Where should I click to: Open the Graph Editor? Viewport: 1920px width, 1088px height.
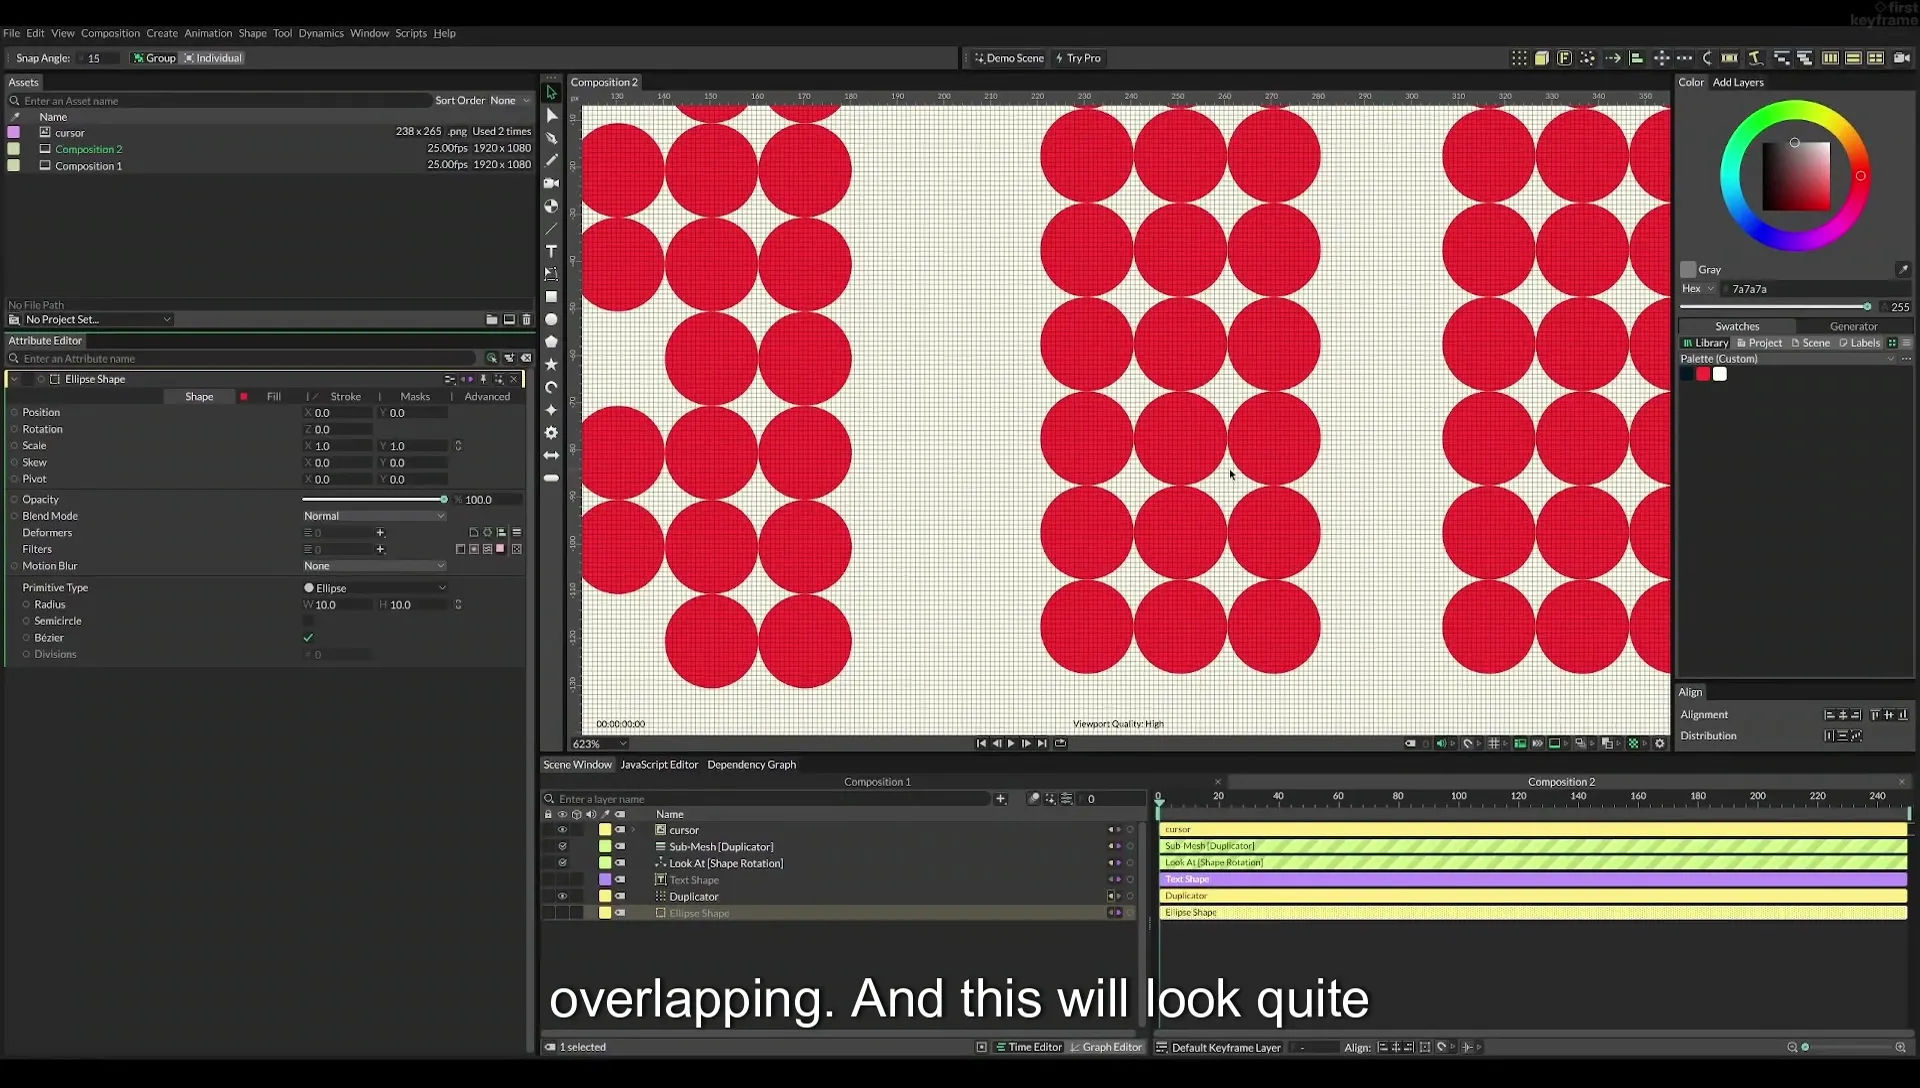tap(1106, 1047)
